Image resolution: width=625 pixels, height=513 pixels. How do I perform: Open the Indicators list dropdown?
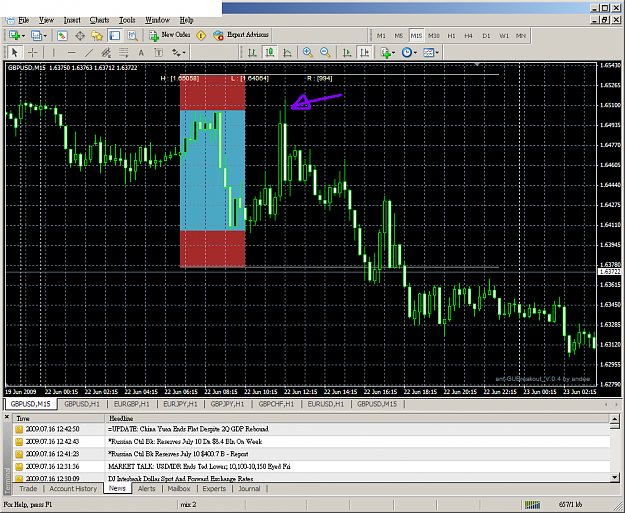[x=387, y=52]
